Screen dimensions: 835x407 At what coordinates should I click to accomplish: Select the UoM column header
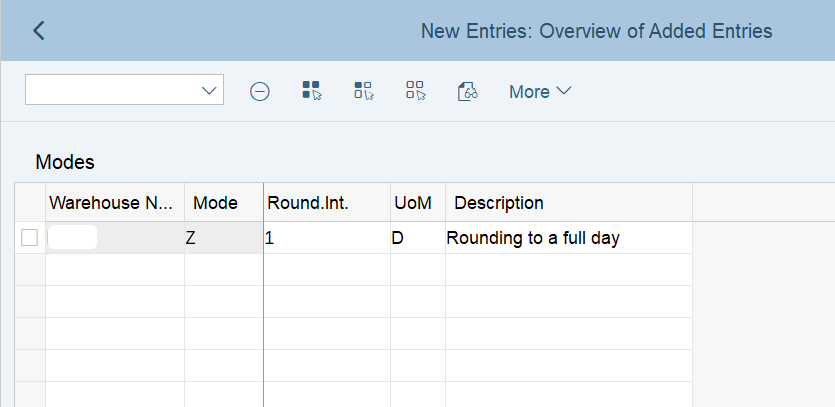coord(418,202)
